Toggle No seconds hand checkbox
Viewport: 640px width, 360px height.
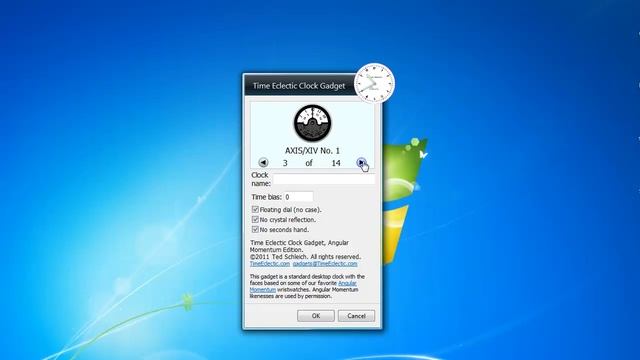point(255,229)
